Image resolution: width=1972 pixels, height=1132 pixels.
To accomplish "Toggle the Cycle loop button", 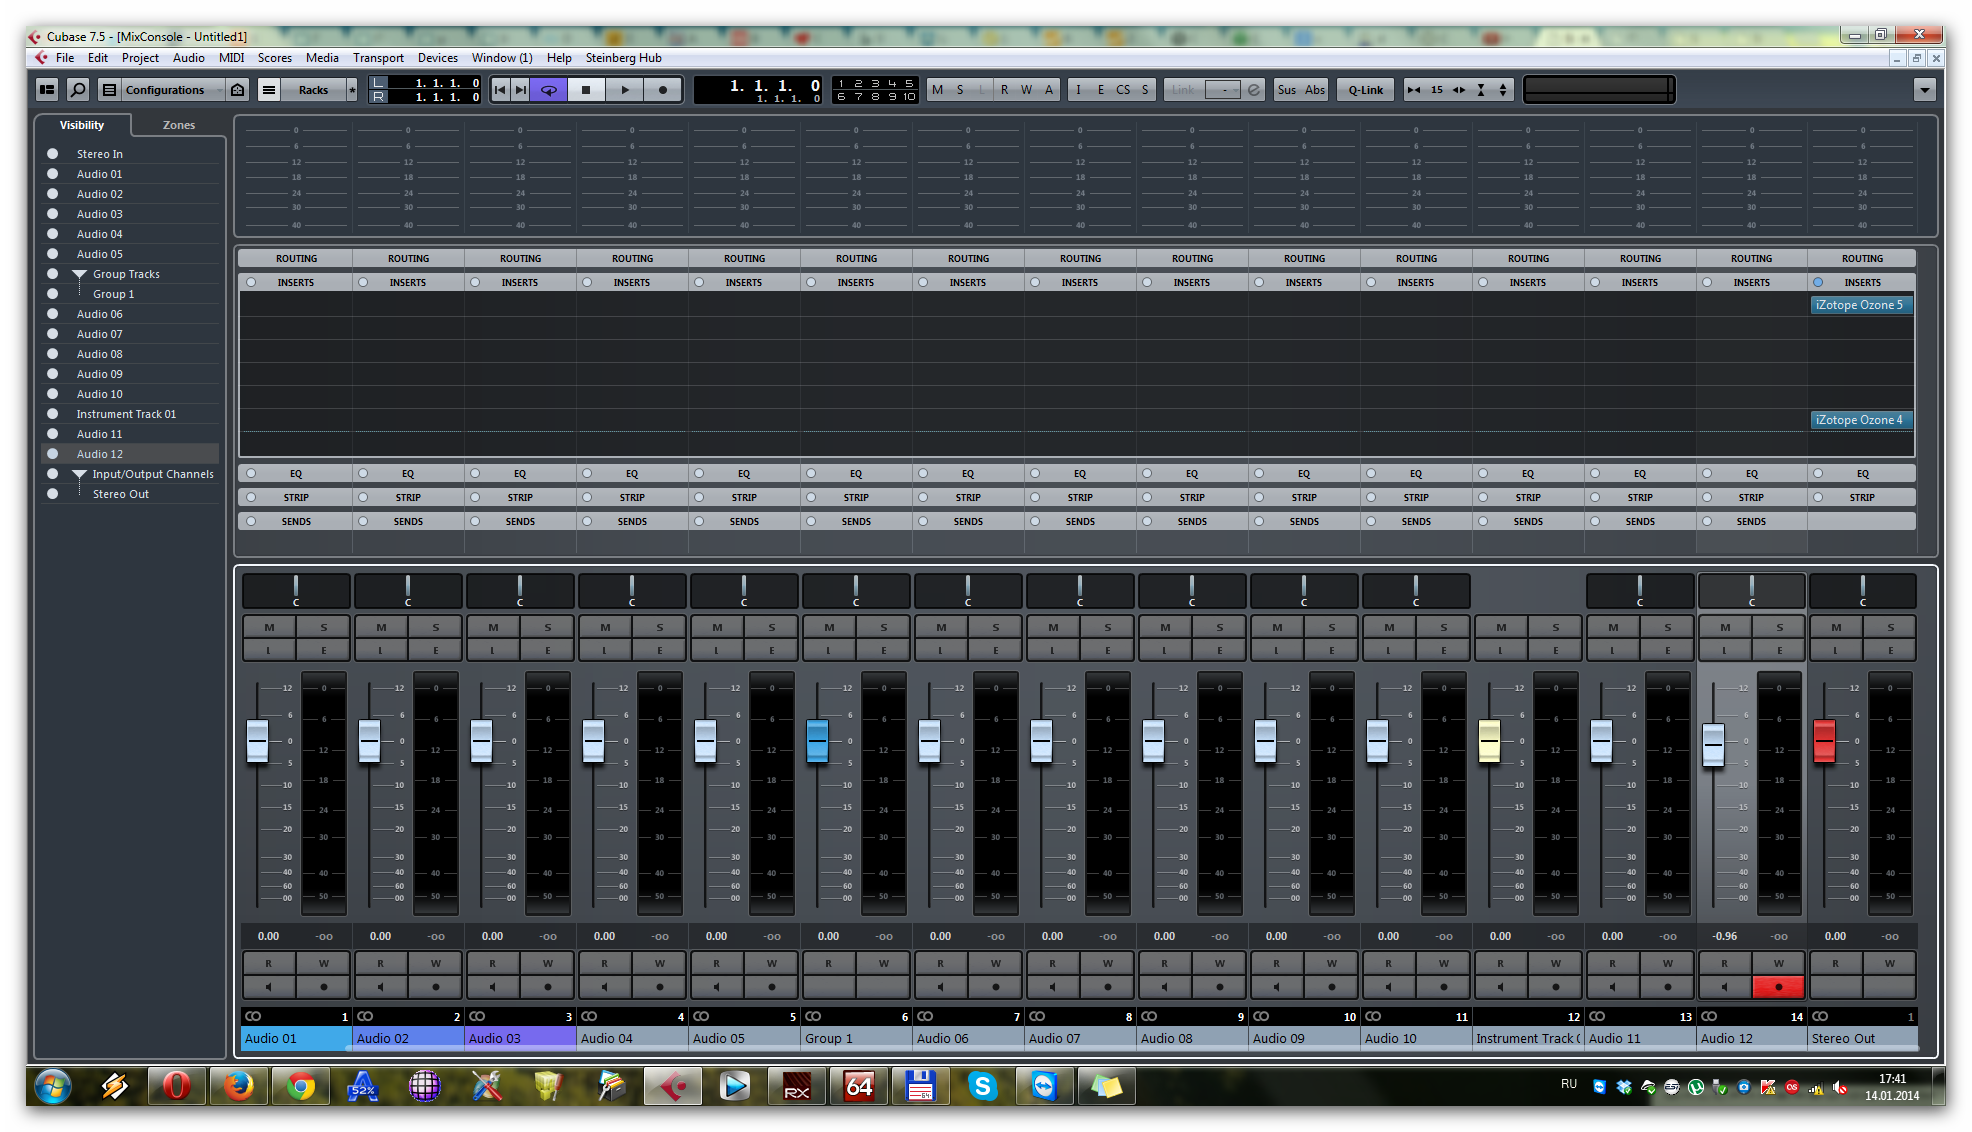I will pyautogui.click(x=548, y=90).
